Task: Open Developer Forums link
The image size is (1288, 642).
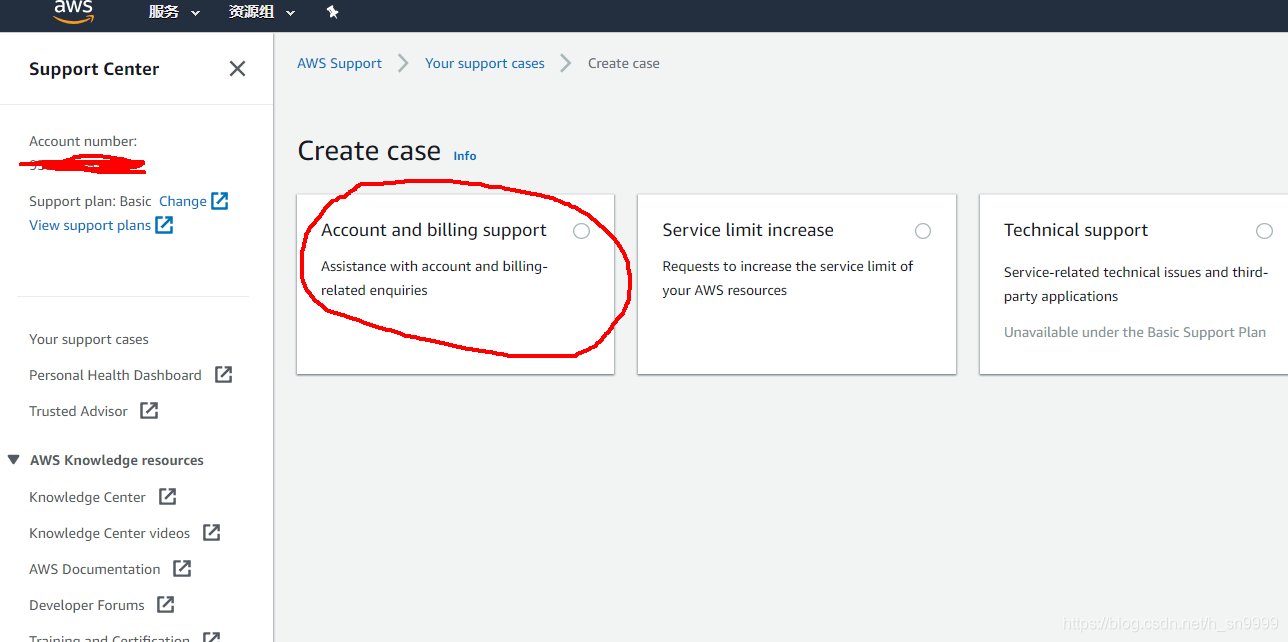Action: tap(87, 605)
